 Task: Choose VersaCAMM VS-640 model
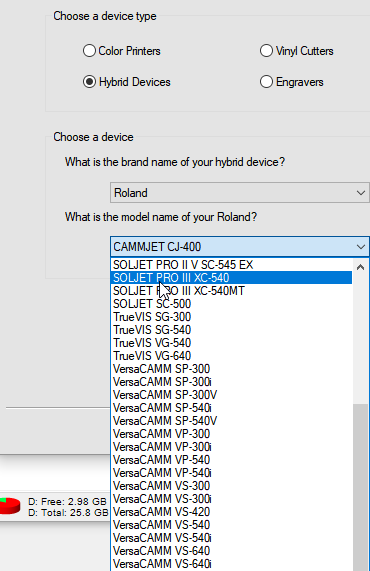pyautogui.click(x=231, y=551)
